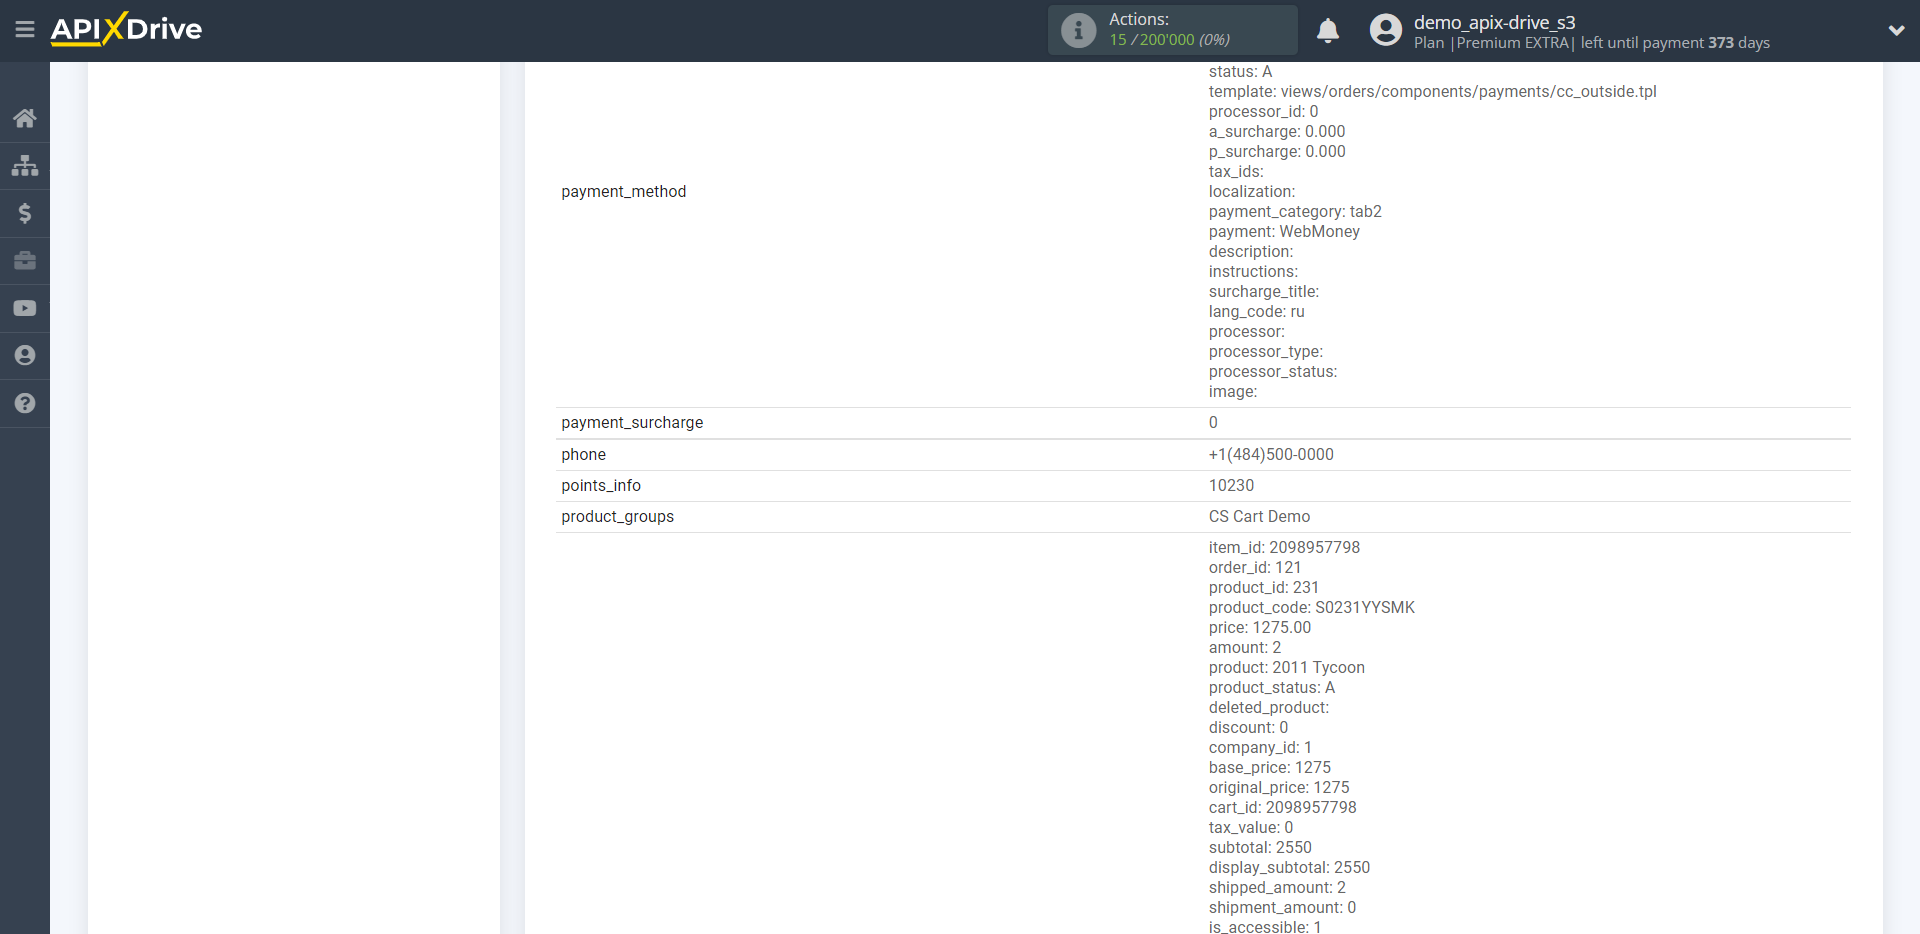This screenshot has width=1920, height=934.
Task: Select the points_info field label
Action: (601, 485)
